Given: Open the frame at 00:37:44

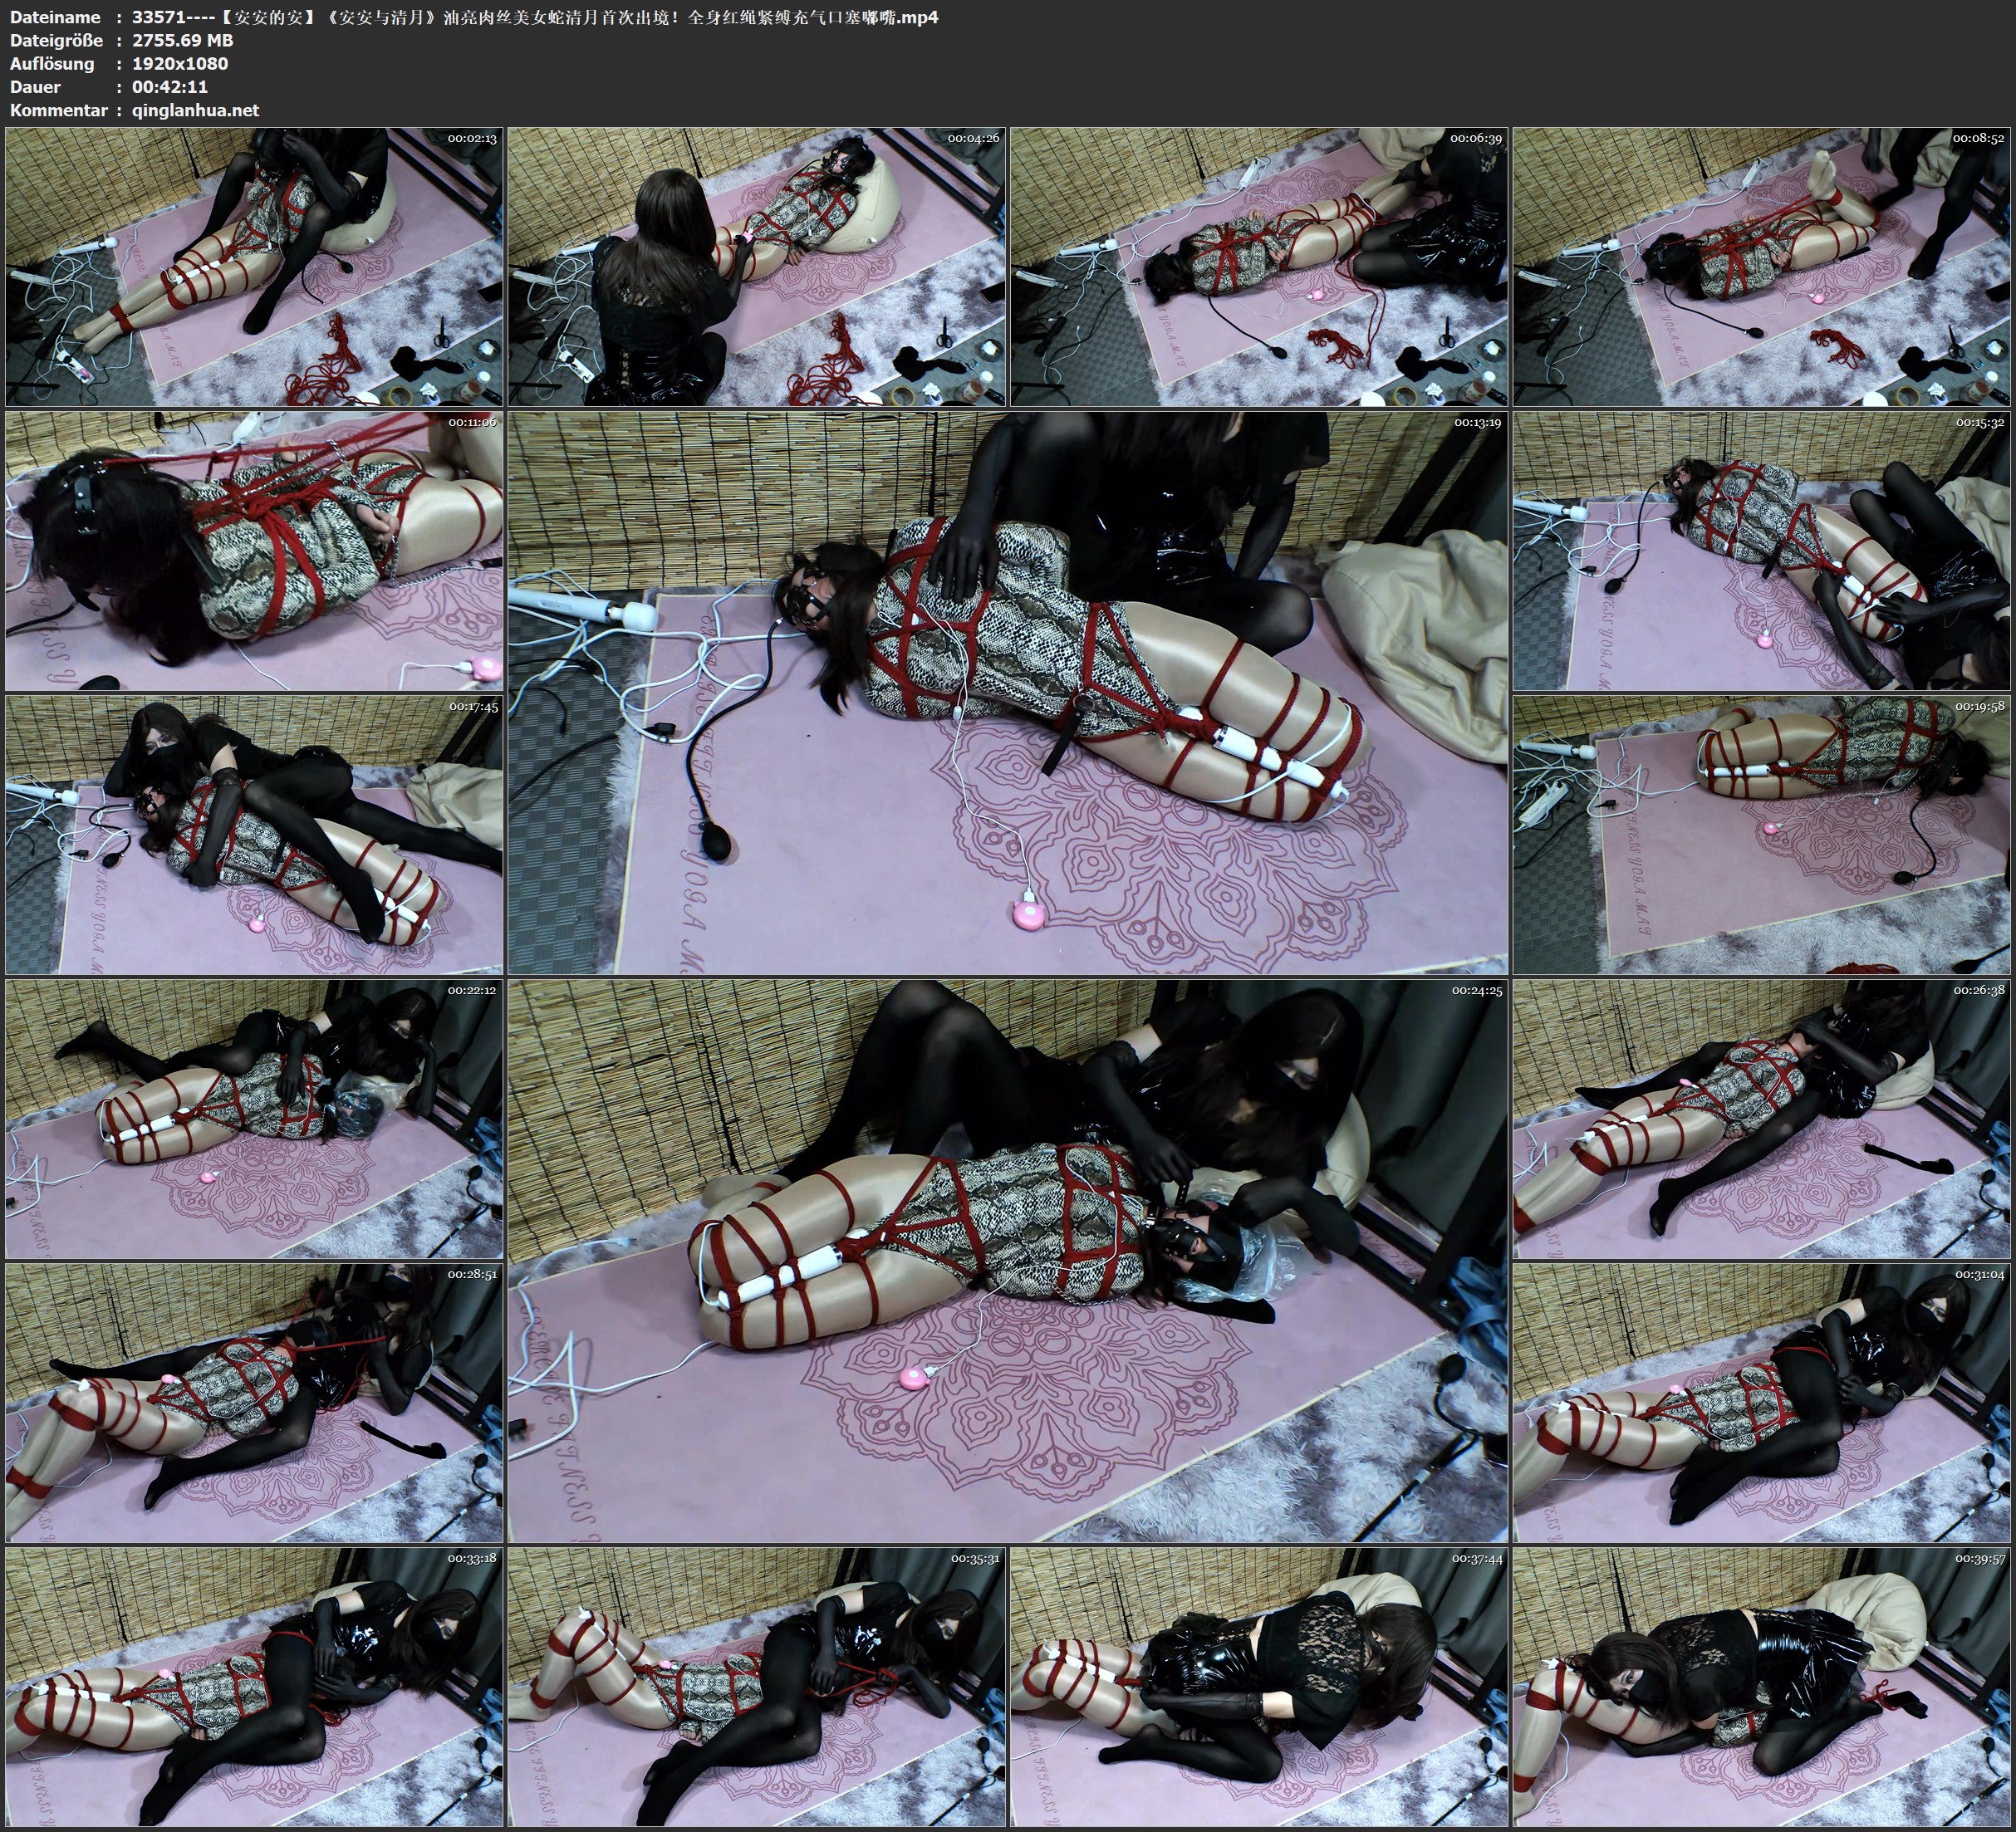Looking at the screenshot, I should point(1258,1685).
